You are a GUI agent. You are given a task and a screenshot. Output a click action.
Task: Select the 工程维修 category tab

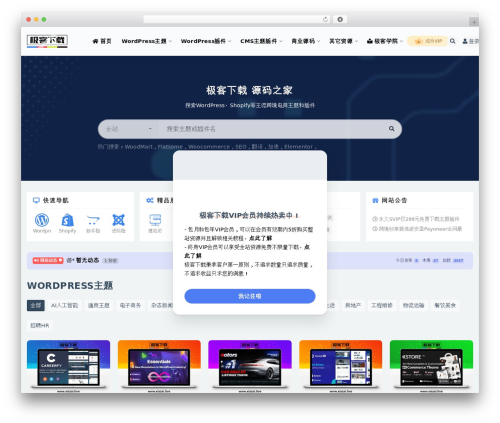click(x=382, y=305)
